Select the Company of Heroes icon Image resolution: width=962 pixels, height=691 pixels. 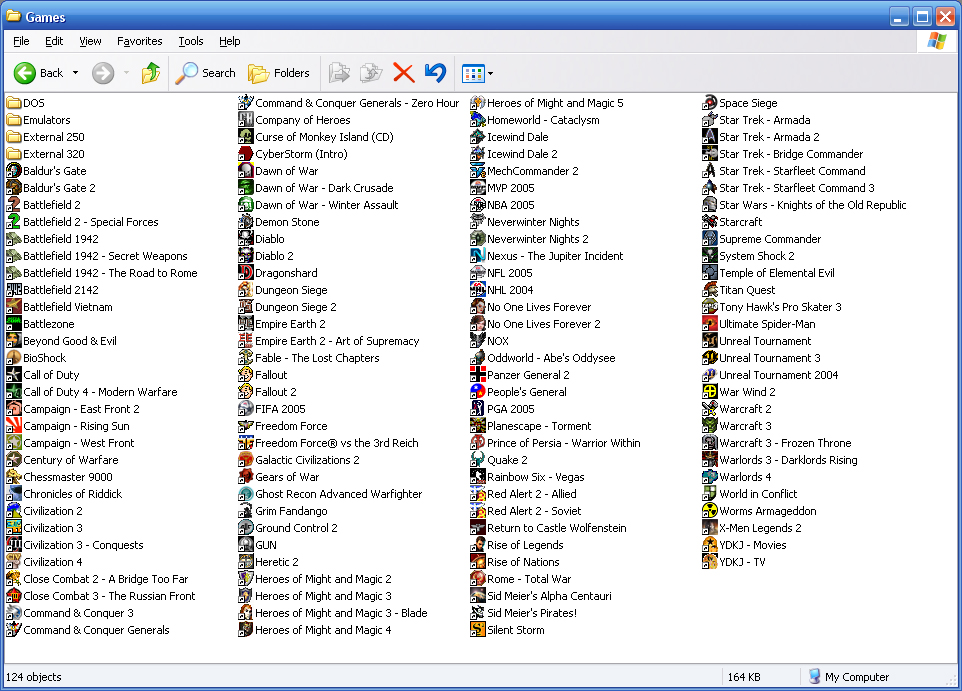pyautogui.click(x=246, y=120)
